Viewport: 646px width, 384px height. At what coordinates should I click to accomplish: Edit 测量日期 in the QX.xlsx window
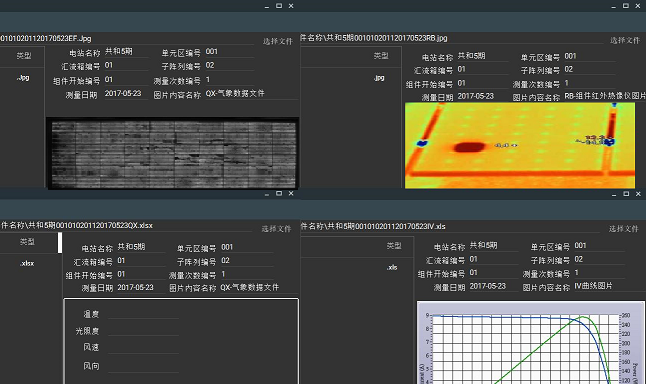coord(141,288)
